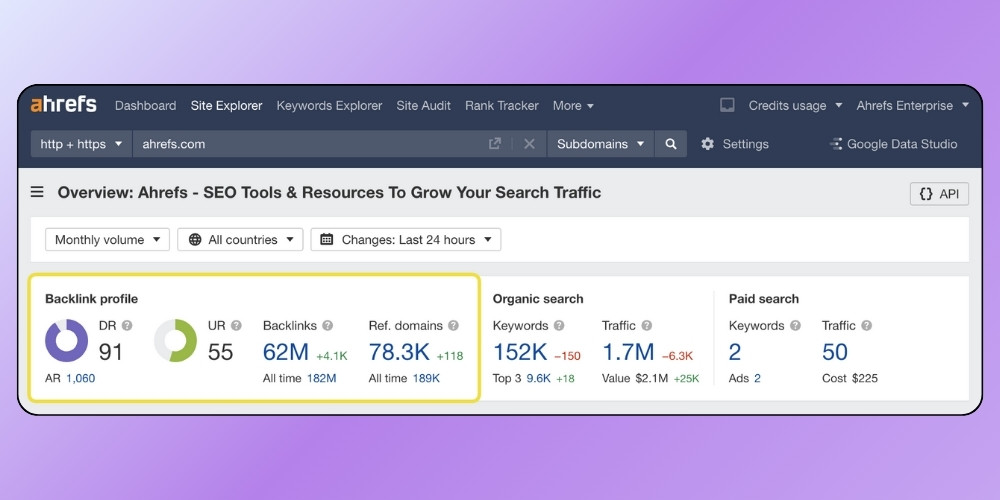This screenshot has width=1000, height=500.
Task: Open the 78.3K referring domains link
Action: pos(399,352)
